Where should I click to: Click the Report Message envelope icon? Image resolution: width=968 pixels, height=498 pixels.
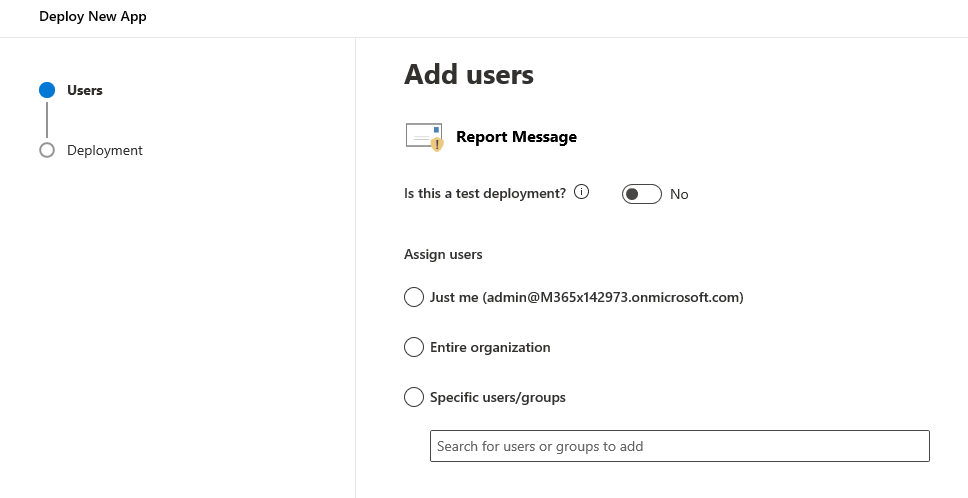point(424,137)
